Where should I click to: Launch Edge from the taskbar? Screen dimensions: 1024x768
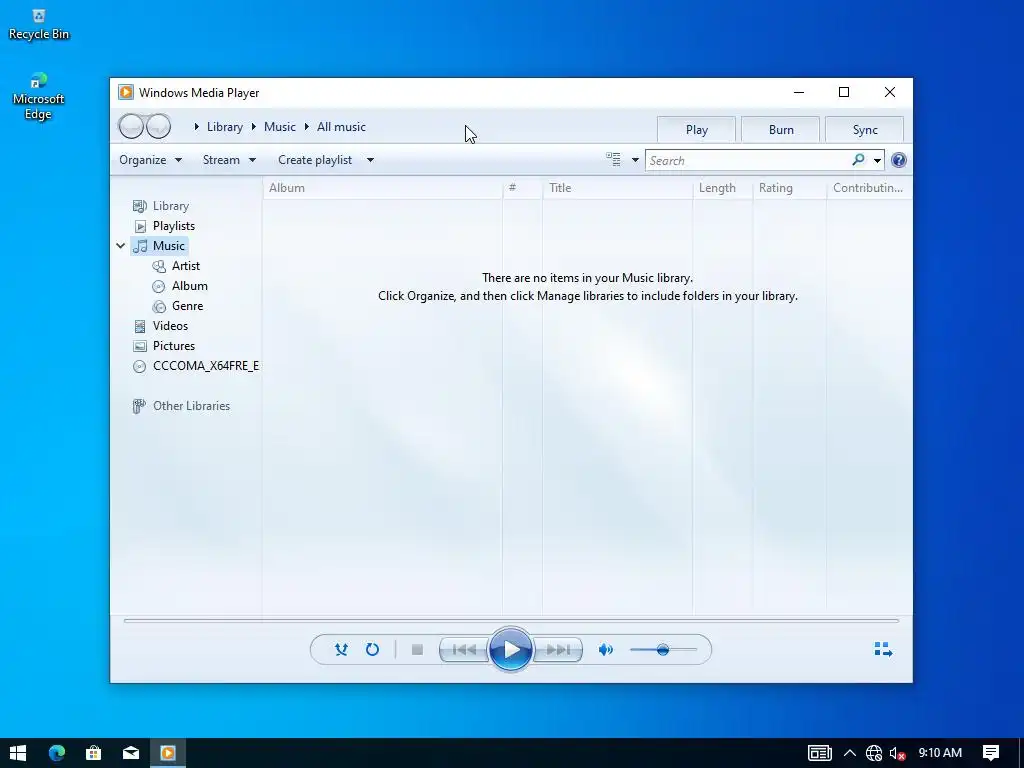pyautogui.click(x=57, y=753)
